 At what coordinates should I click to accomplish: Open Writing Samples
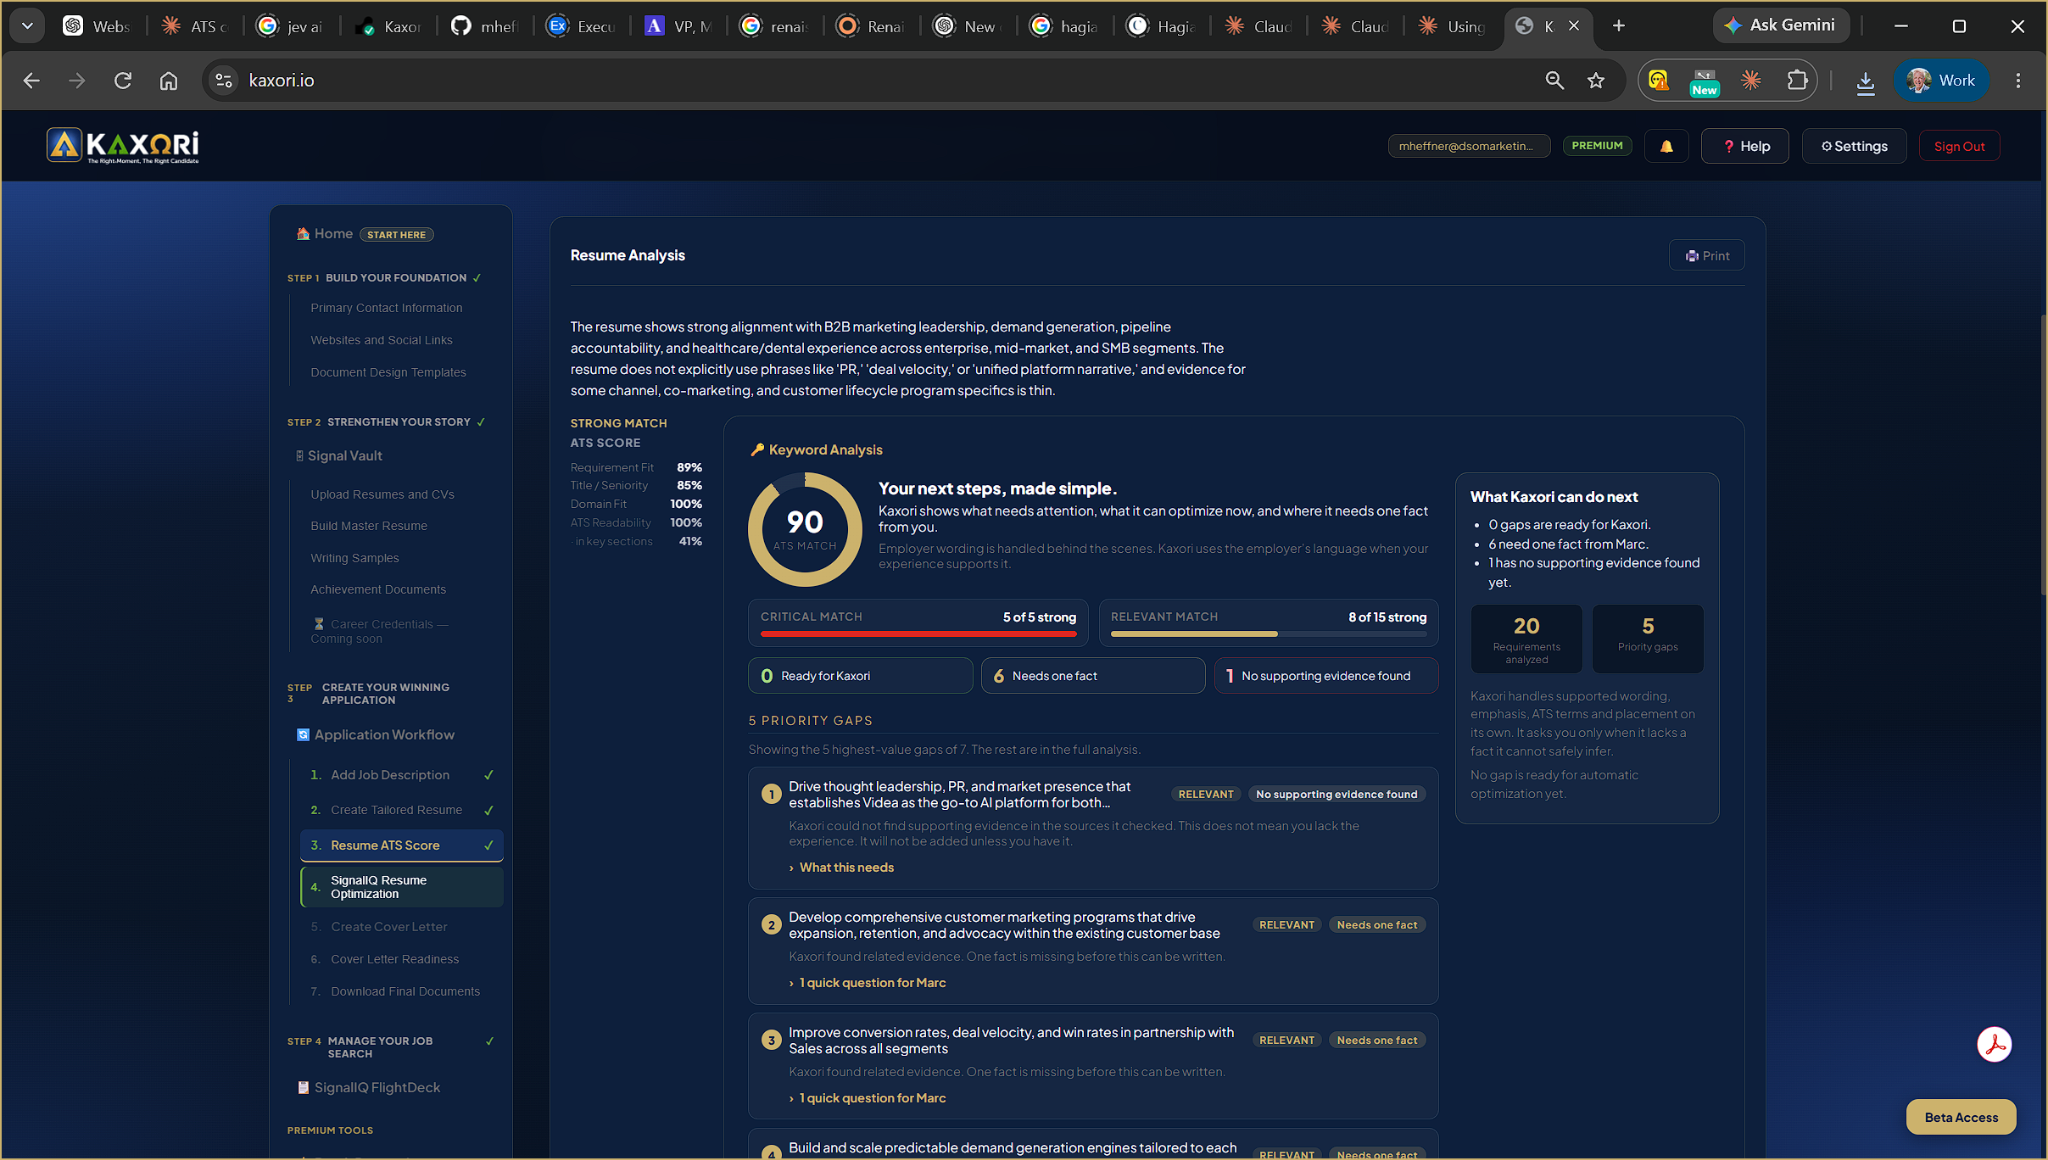[x=354, y=558]
